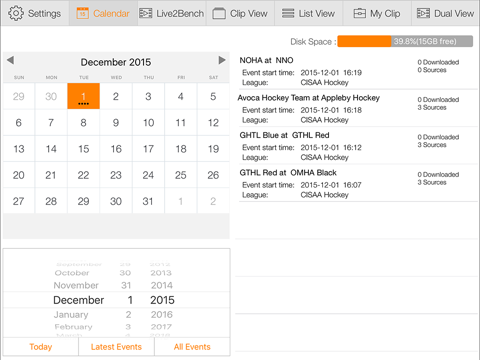Go to previous month arrow
480x360 pixels.
tap(10, 60)
